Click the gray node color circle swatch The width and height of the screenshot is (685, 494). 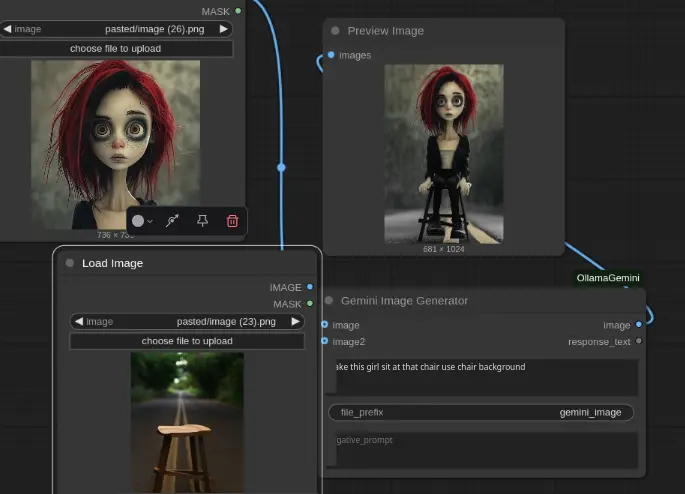point(138,221)
